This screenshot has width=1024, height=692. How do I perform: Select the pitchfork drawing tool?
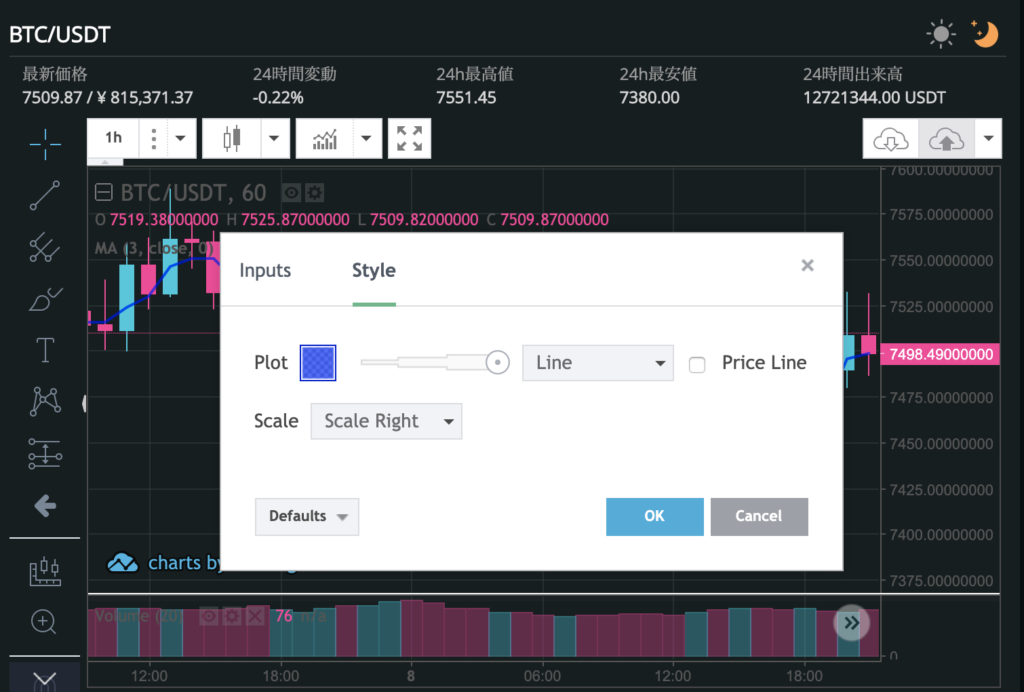(45, 247)
